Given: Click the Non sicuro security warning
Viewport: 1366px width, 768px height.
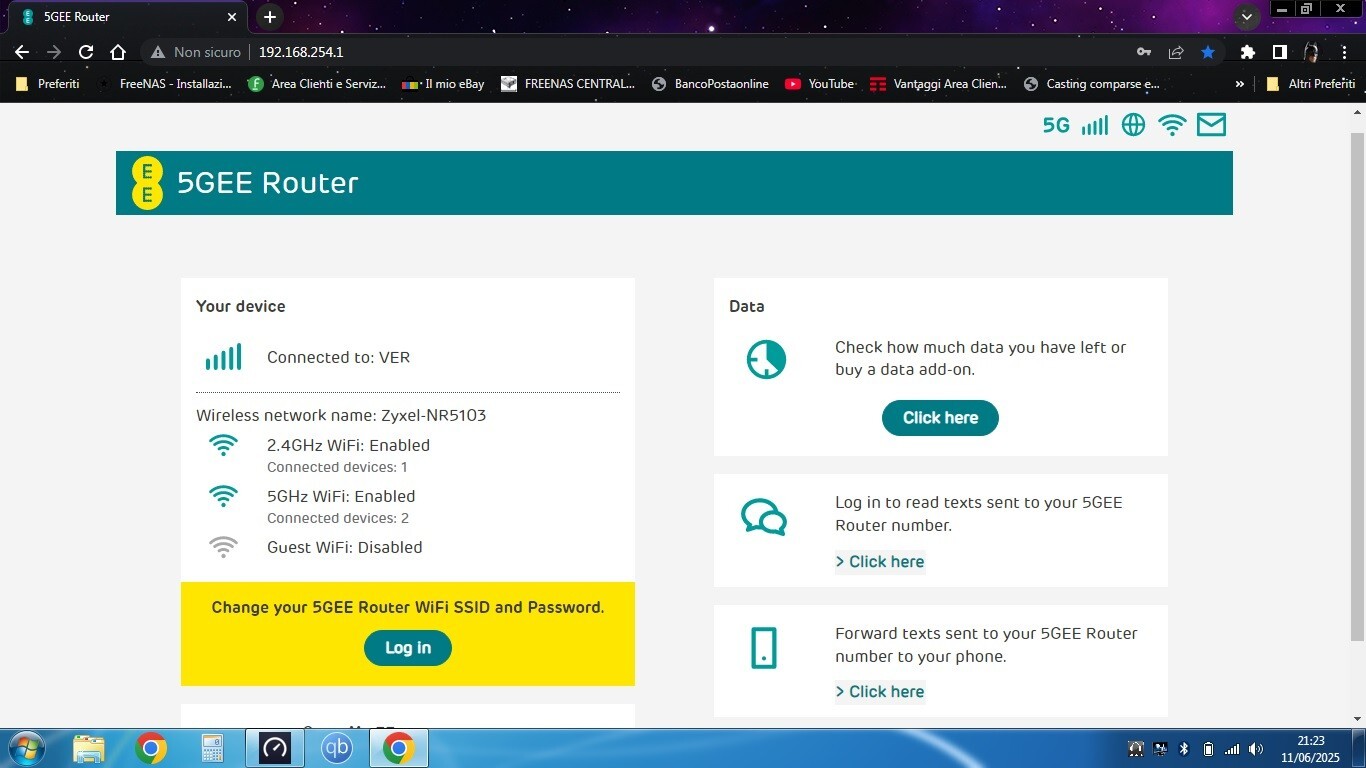Looking at the screenshot, I should coord(196,52).
